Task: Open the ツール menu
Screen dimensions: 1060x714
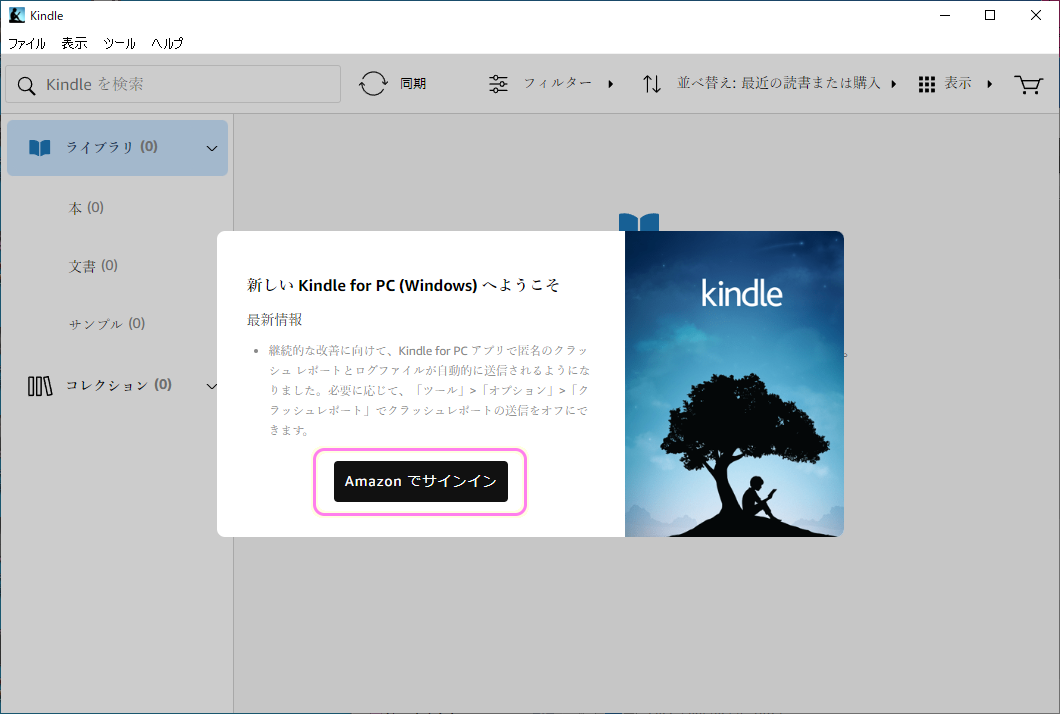Action: coord(119,43)
